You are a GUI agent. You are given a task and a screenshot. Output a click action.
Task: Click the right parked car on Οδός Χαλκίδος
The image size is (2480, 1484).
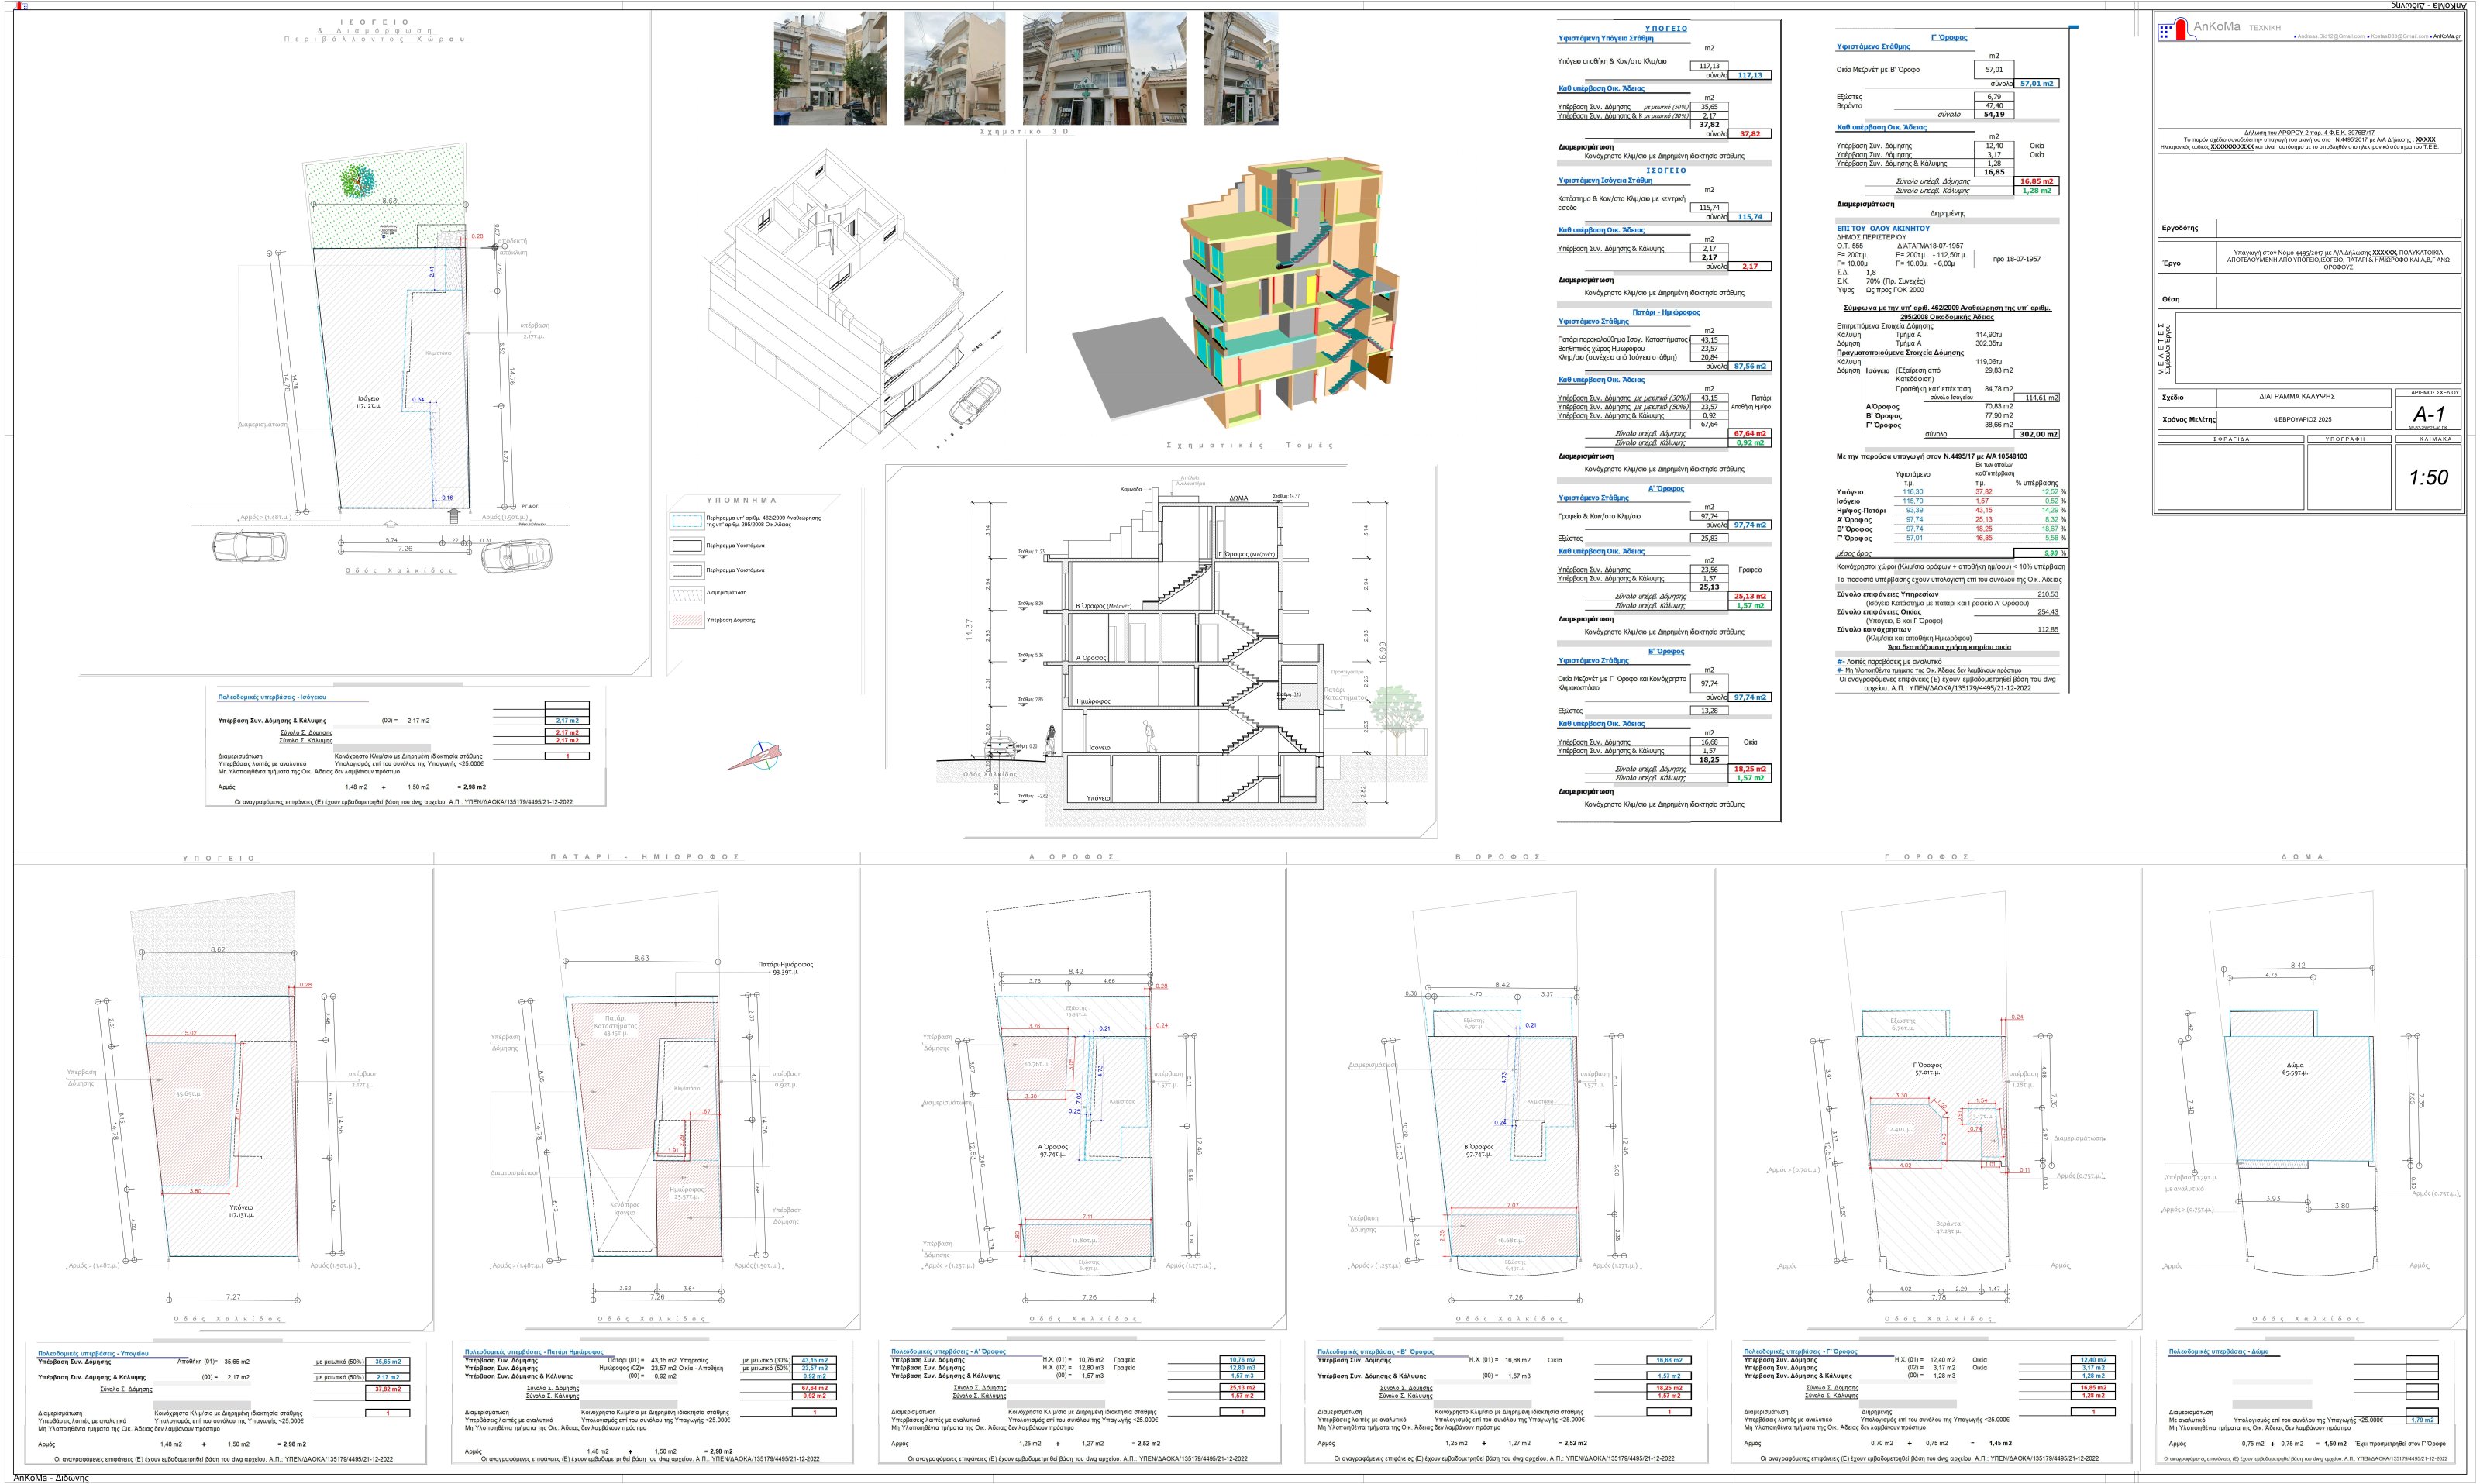click(x=516, y=555)
